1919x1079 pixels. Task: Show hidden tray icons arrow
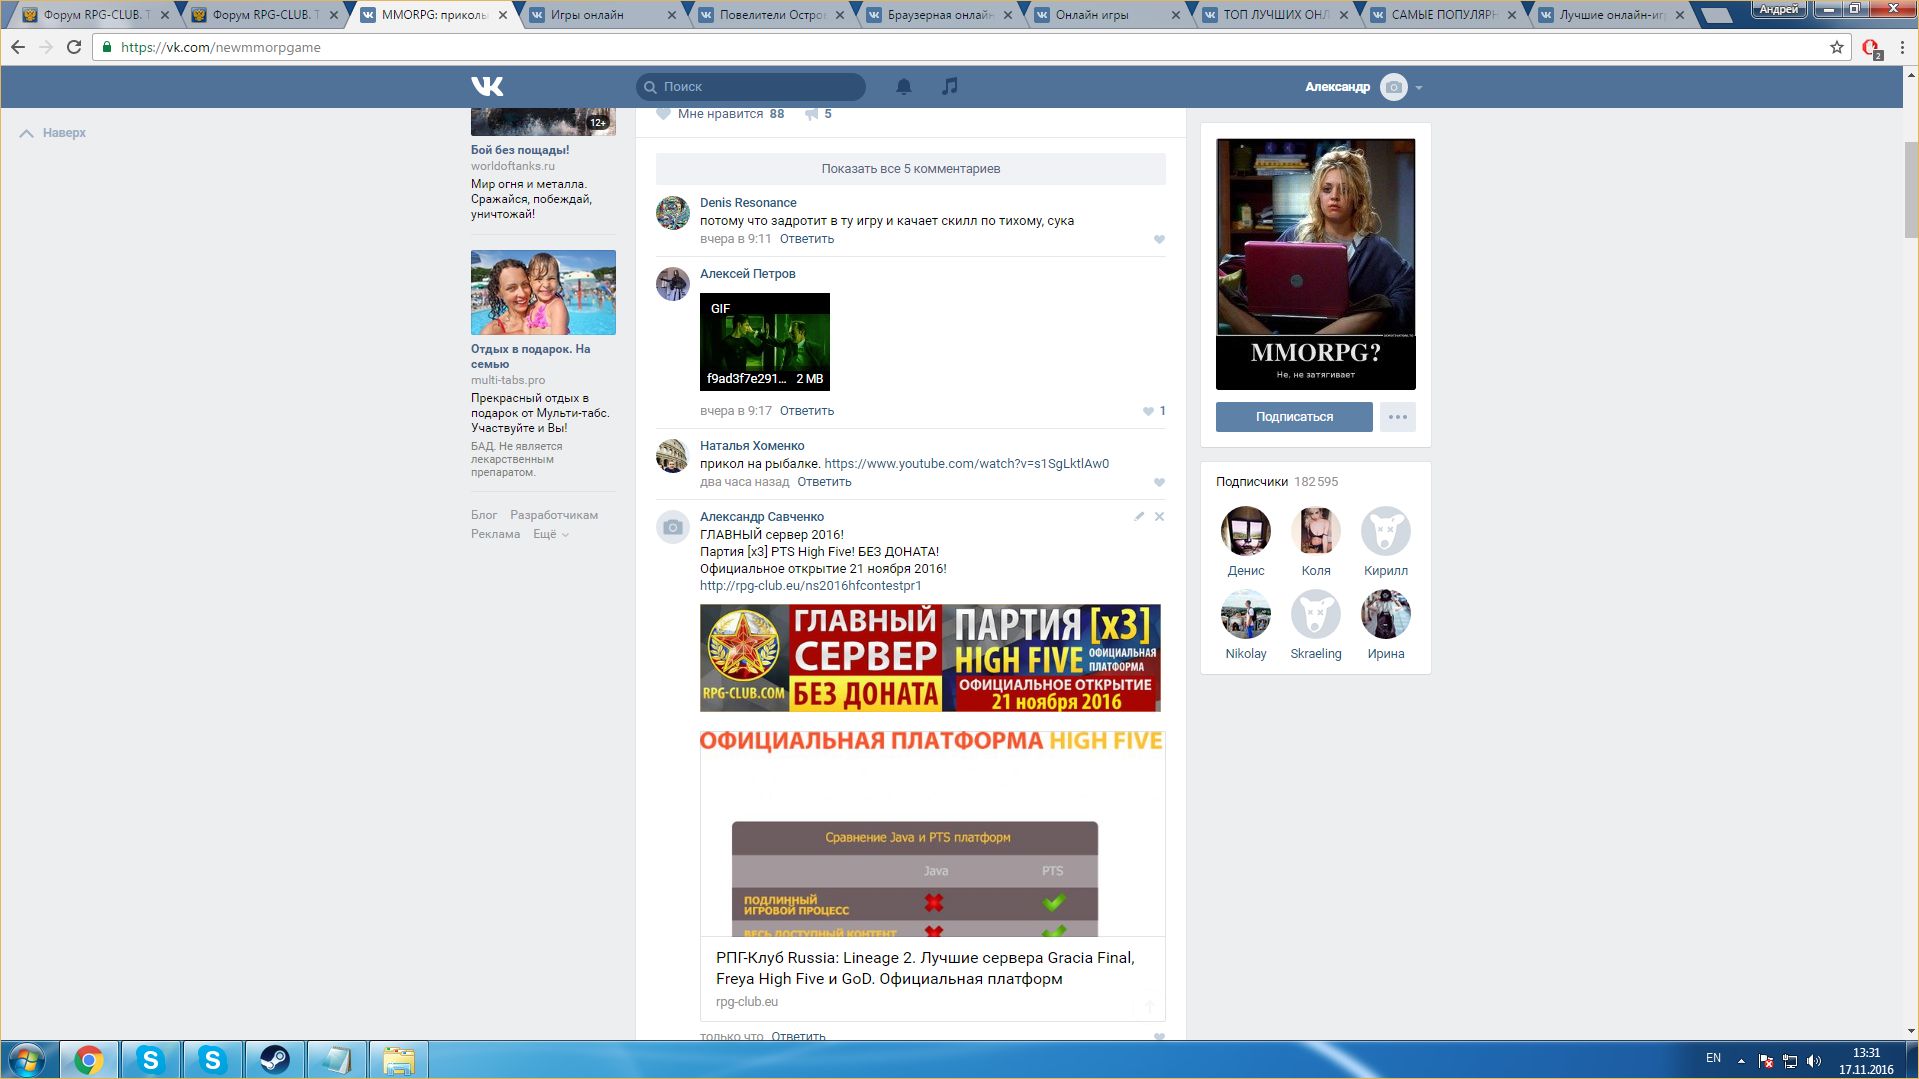pos(1741,1061)
